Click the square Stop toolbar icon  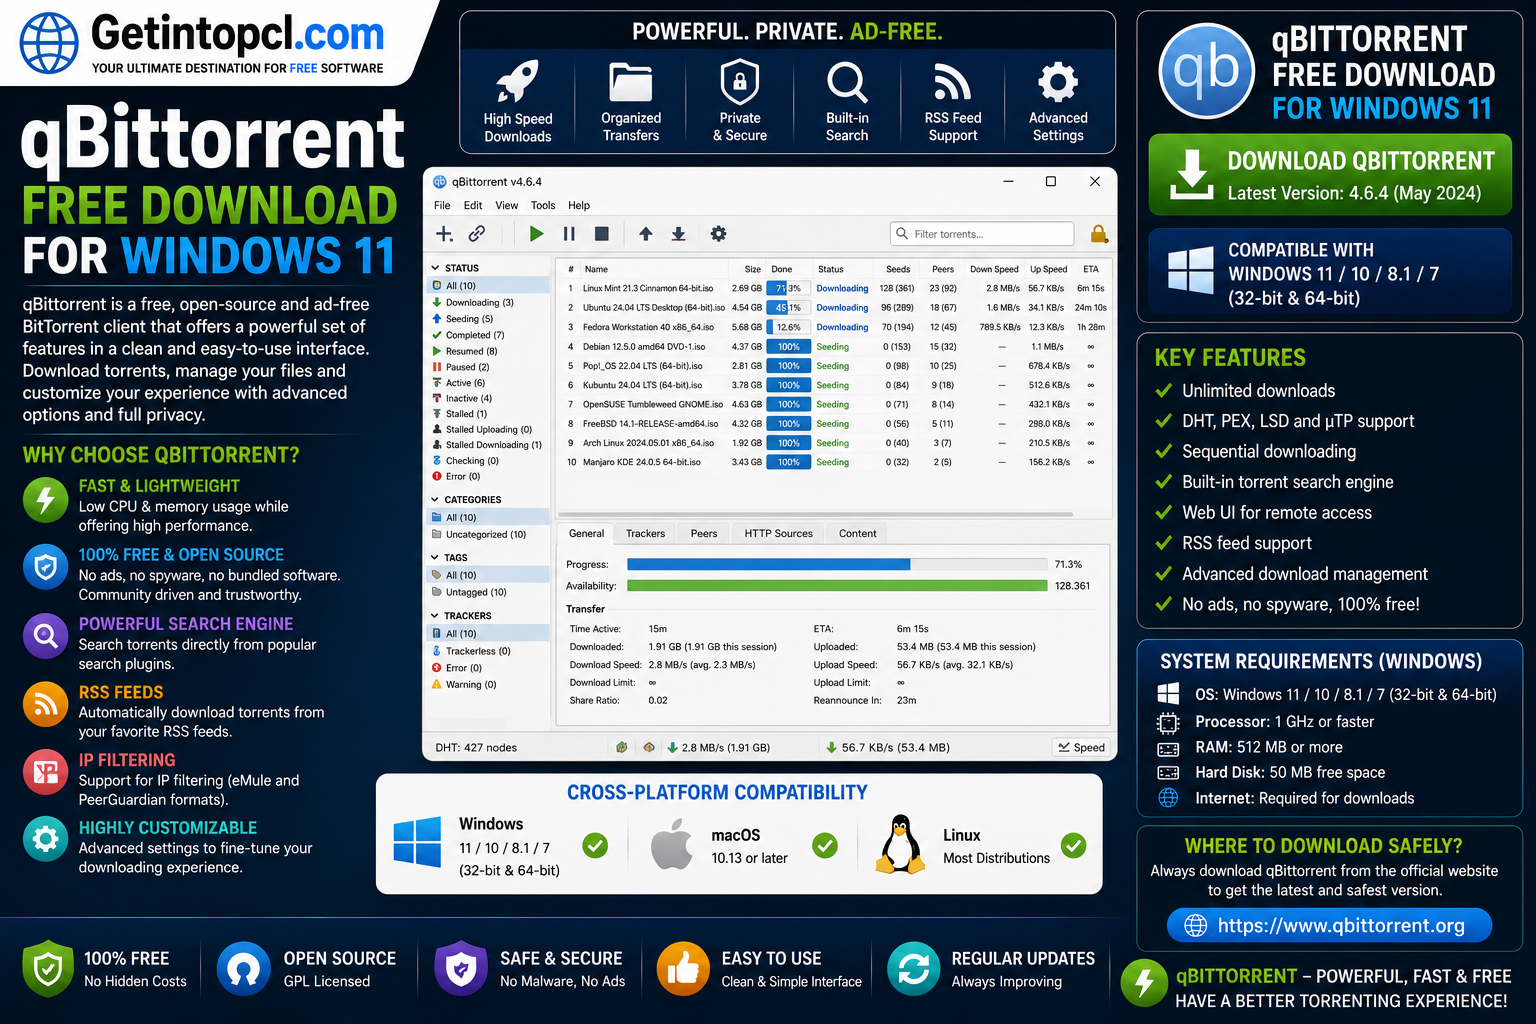602,234
